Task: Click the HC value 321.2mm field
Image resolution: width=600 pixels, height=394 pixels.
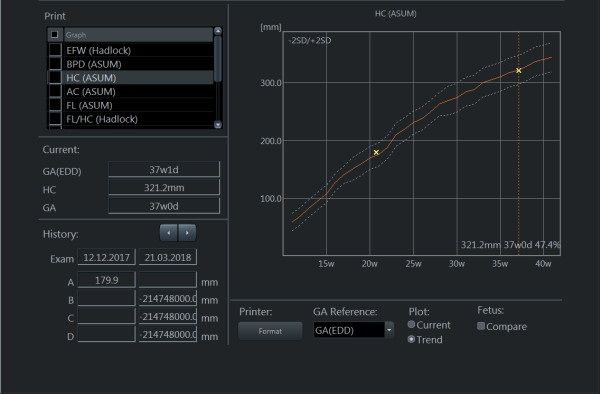Action: pos(164,187)
